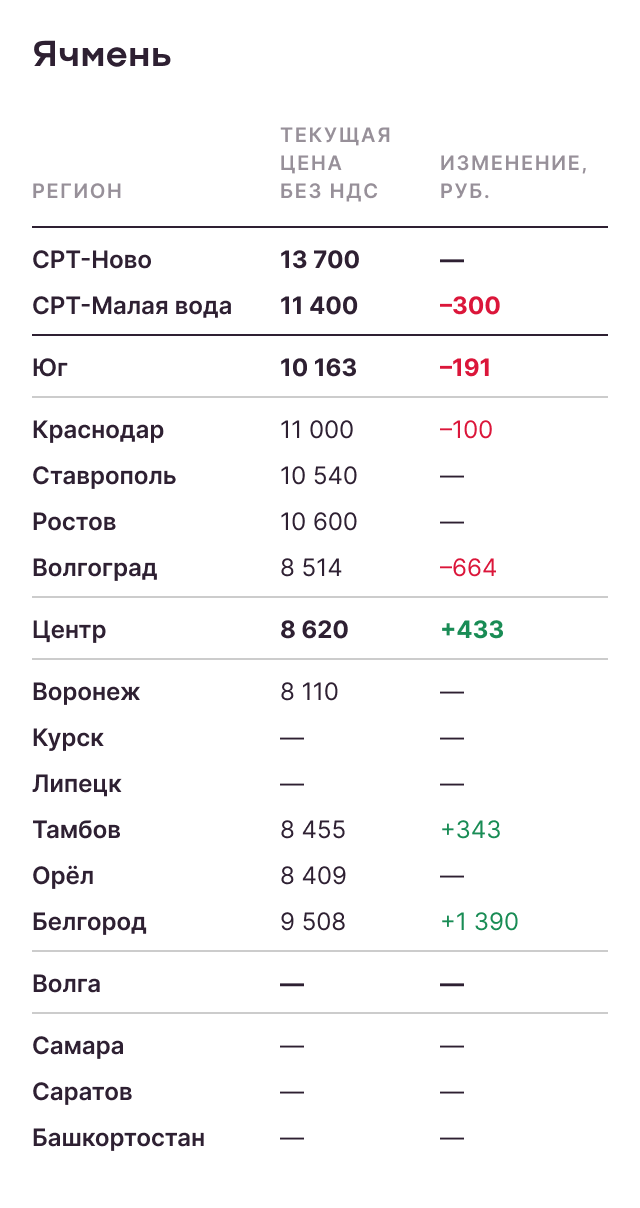
Task: Select the Ростов region name
Action: [x=74, y=522]
